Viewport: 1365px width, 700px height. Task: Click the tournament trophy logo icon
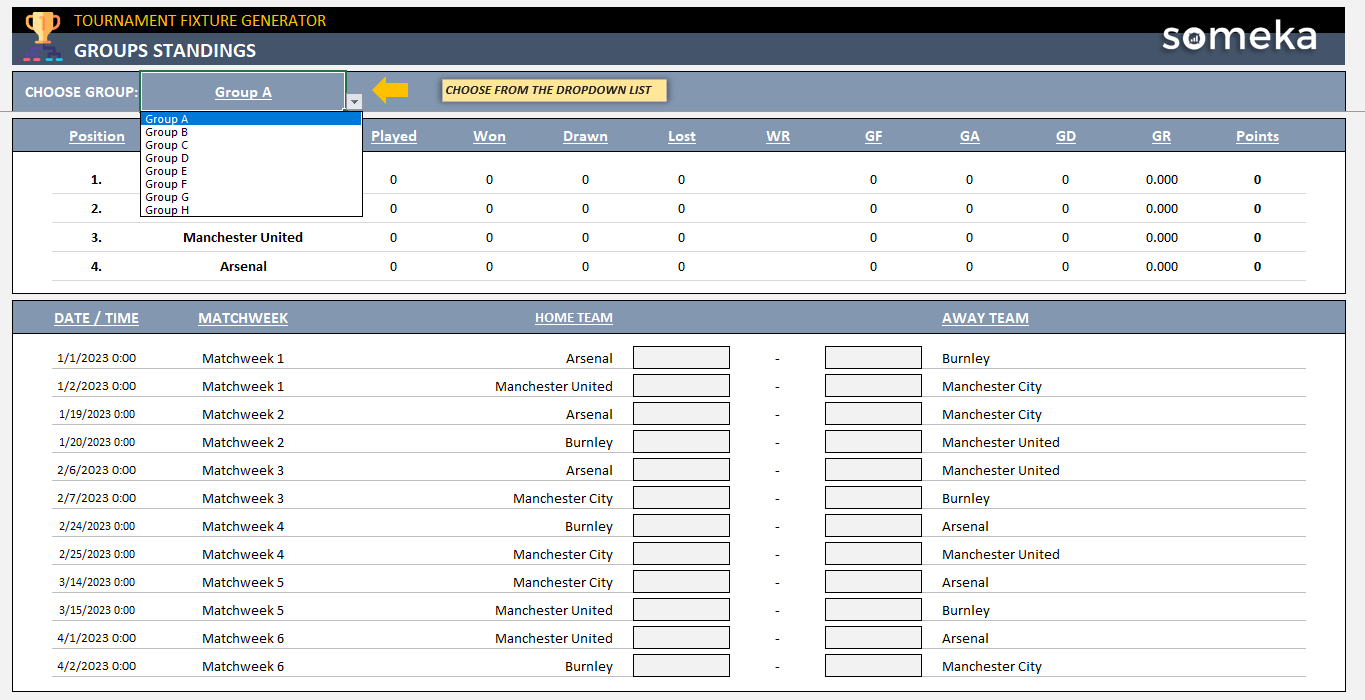click(x=41, y=35)
